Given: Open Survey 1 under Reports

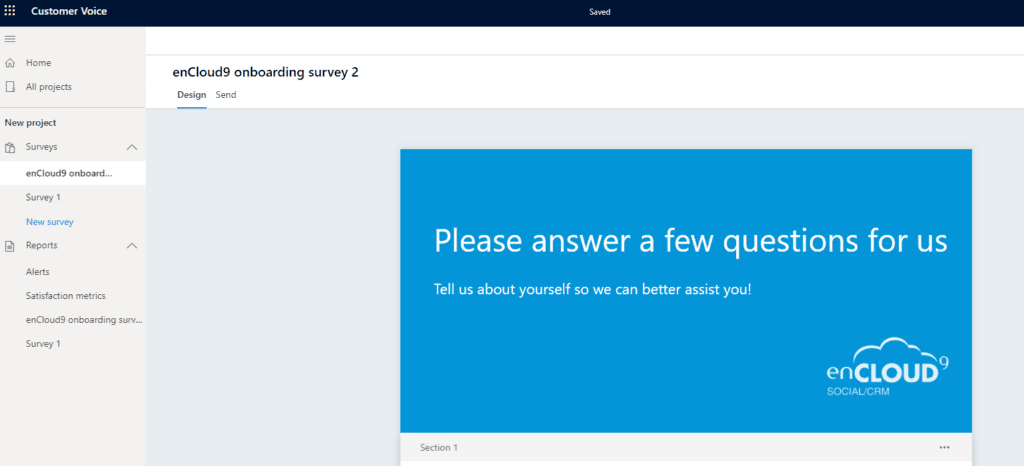Looking at the screenshot, I should (x=43, y=344).
